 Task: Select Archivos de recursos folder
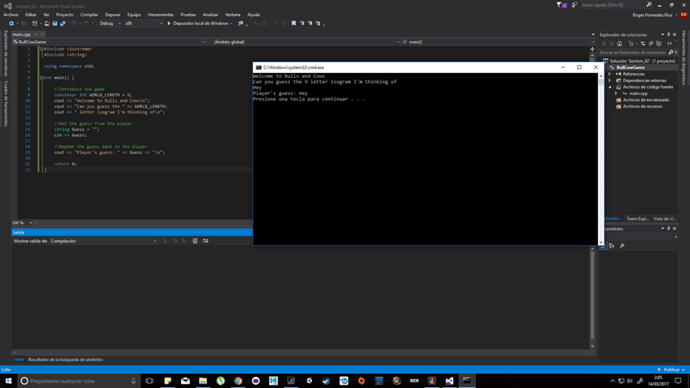[642, 106]
